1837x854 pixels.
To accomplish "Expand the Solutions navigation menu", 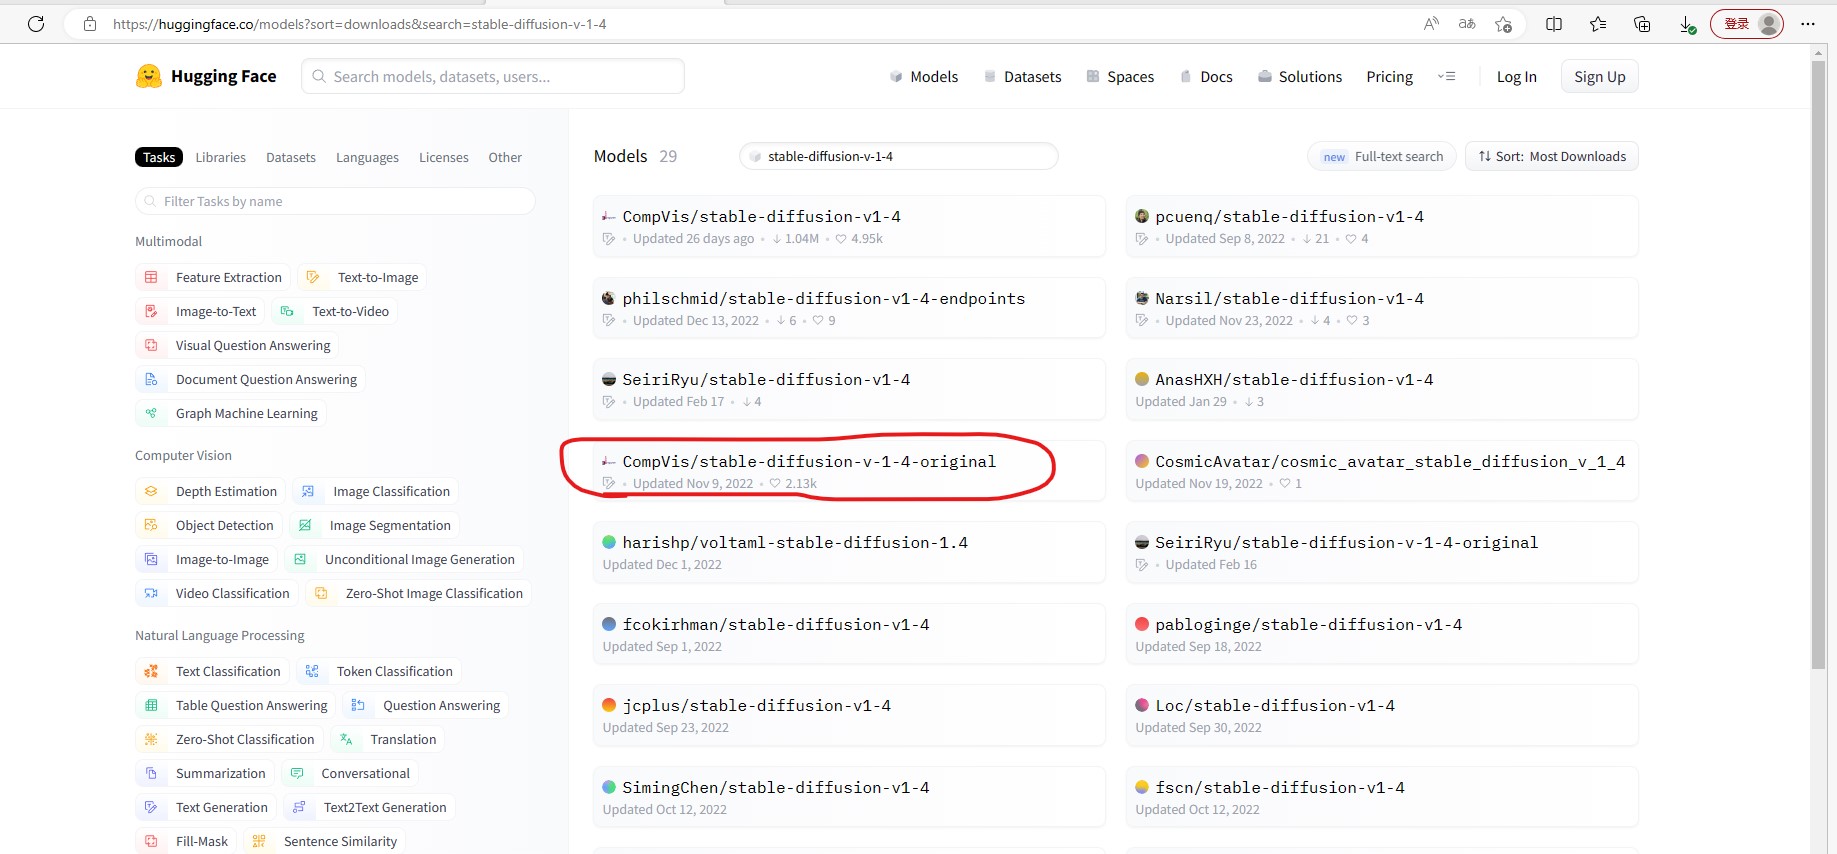I will click(1300, 76).
